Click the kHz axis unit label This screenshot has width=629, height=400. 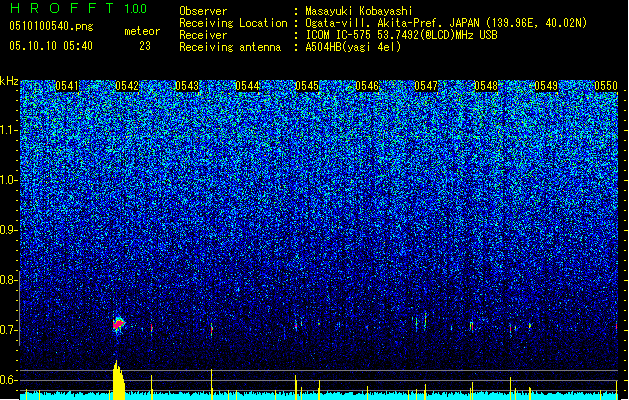tap(9, 81)
